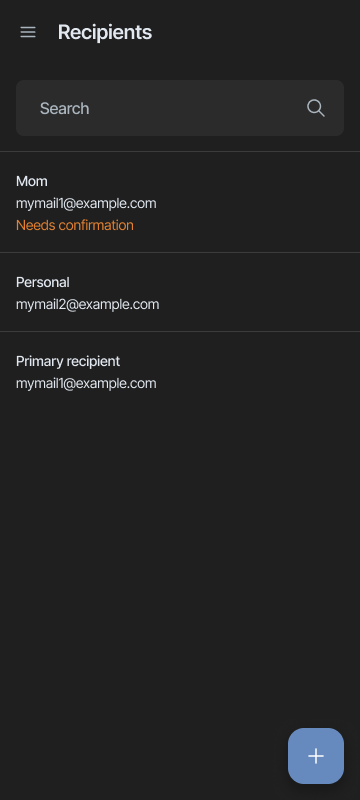This screenshot has height=800, width=360.
Task: Click the divider between Mom and Personal
Action: click(180, 253)
